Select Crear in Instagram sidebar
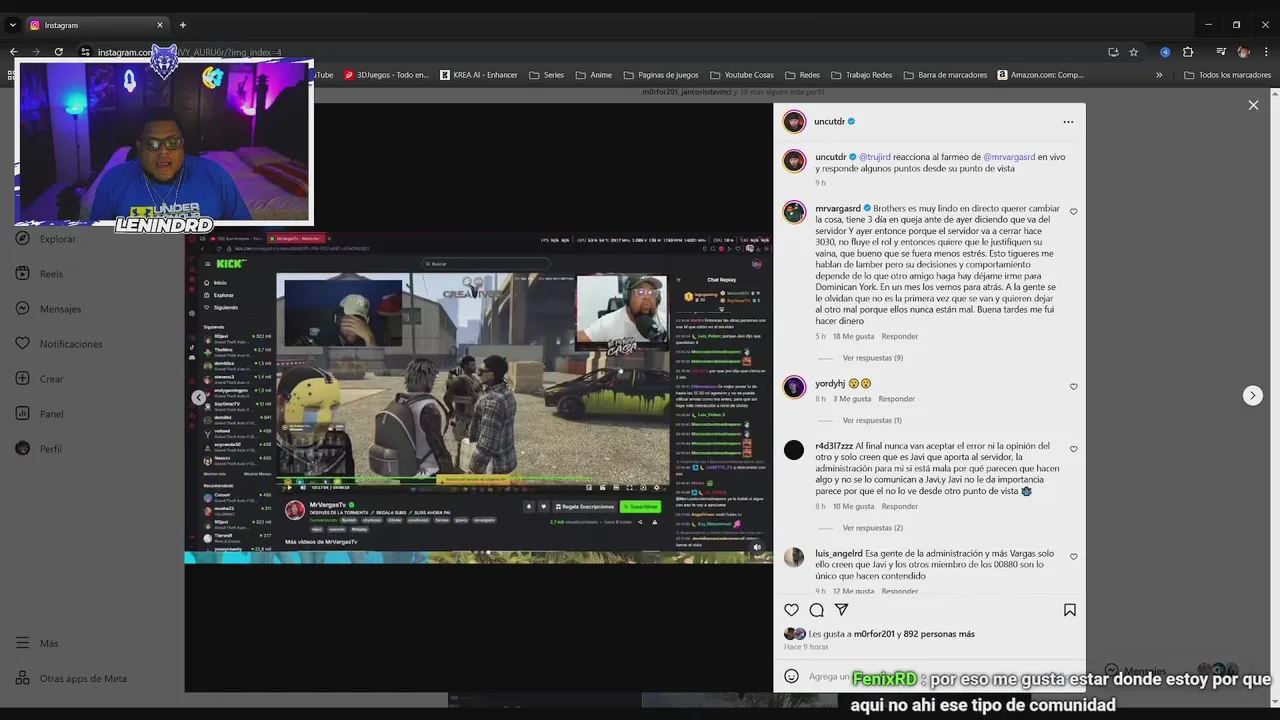1280x720 pixels. tap(39, 379)
